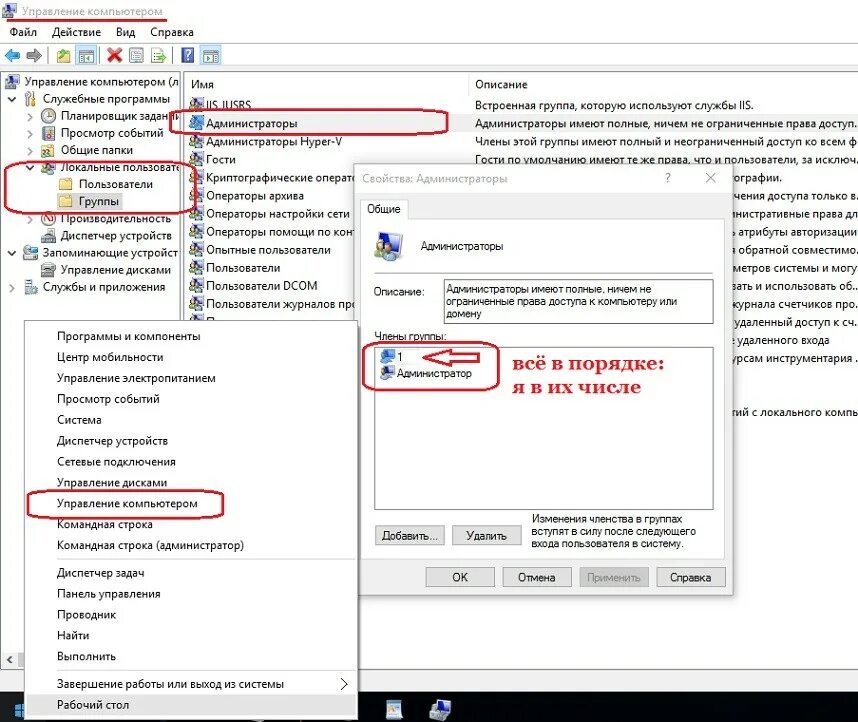Click the Up one level toolbar icon
The width and height of the screenshot is (858, 722).
coord(63,55)
